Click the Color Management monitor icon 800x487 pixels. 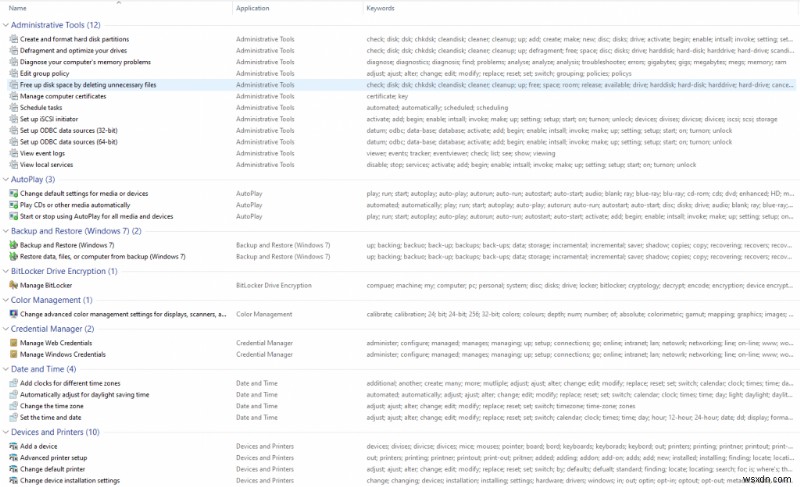pos(14,314)
